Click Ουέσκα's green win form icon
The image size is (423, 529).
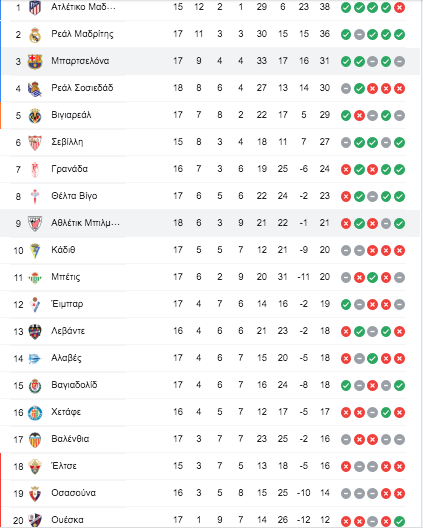pyautogui.click(x=399, y=521)
